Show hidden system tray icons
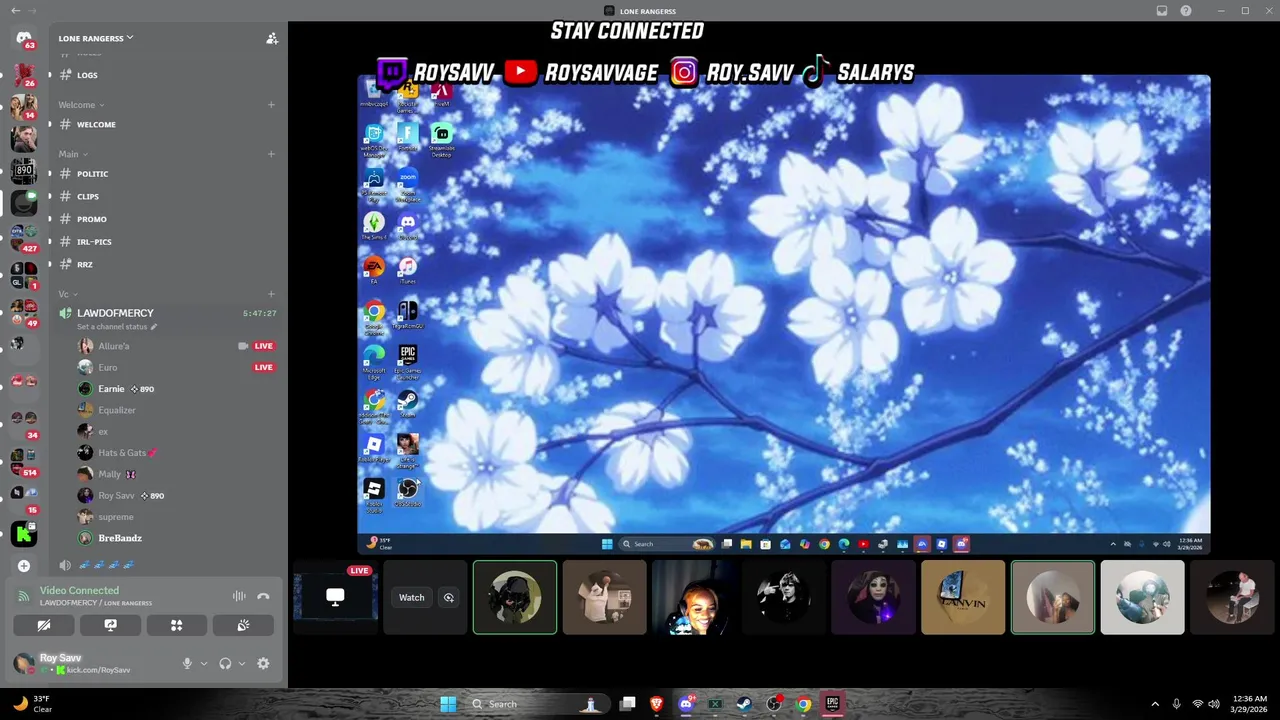Image resolution: width=1280 pixels, height=720 pixels. pyautogui.click(x=1155, y=704)
